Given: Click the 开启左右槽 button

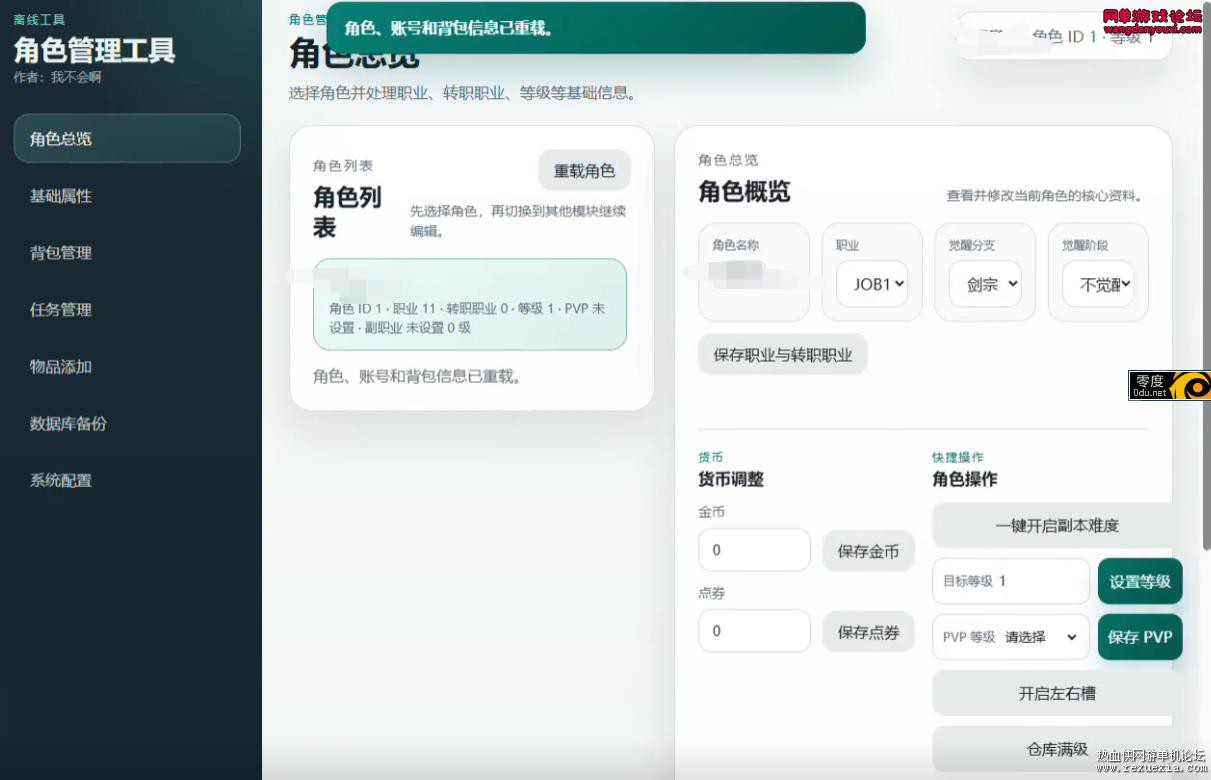Looking at the screenshot, I should pyautogui.click(x=1056, y=693).
